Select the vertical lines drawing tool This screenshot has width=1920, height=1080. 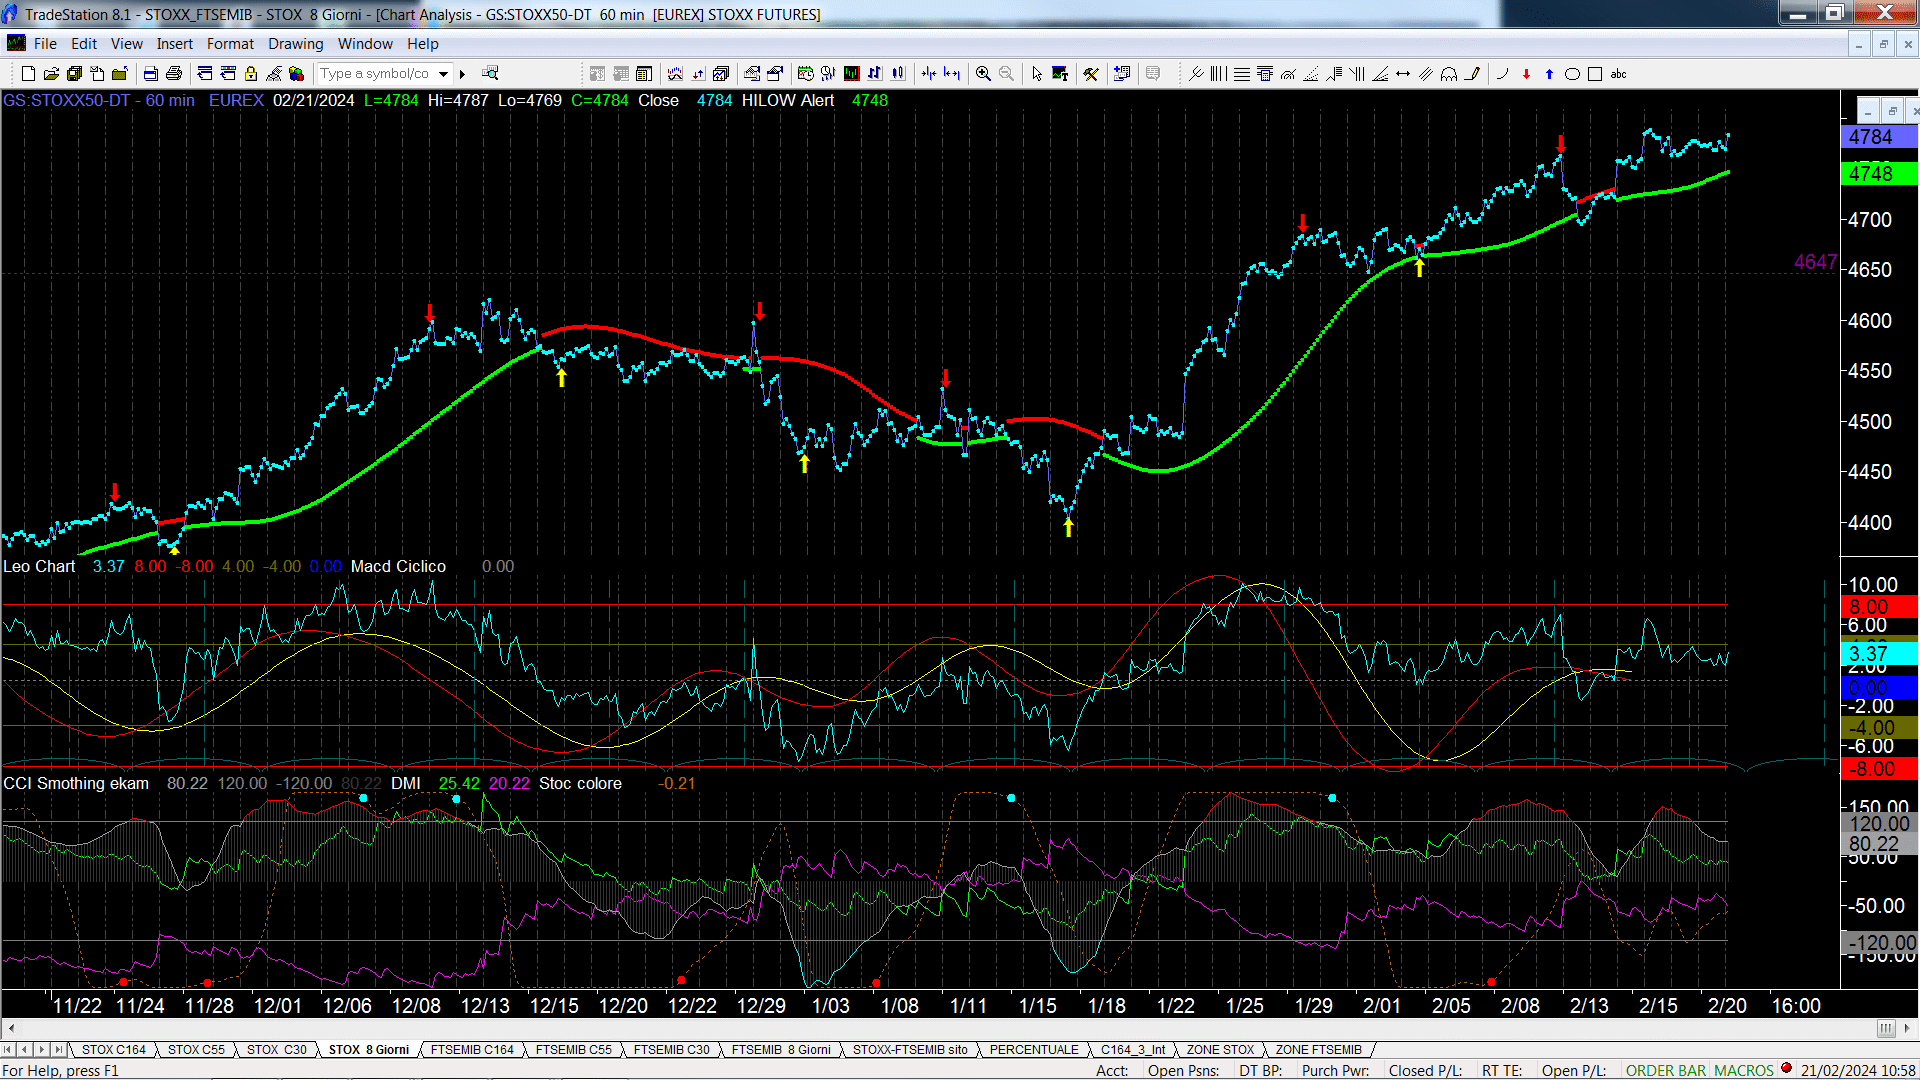[1218, 74]
